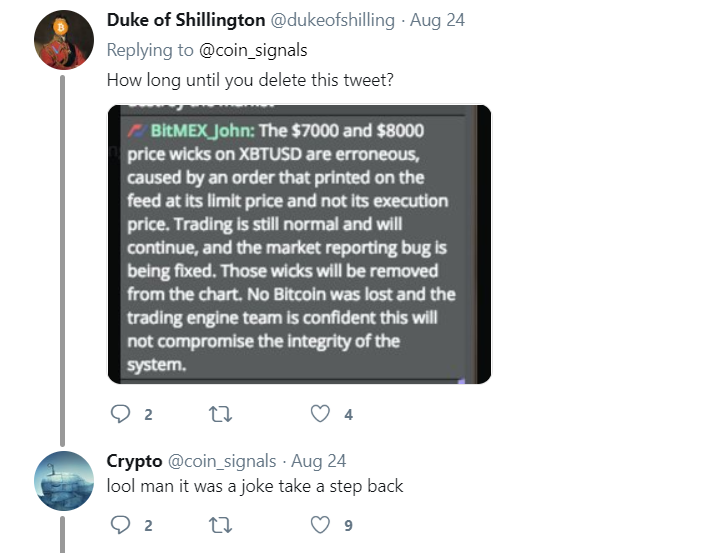Click the reply count 2 on Duke's tweet
Screen dimensions: 706x553
[x=147, y=415]
